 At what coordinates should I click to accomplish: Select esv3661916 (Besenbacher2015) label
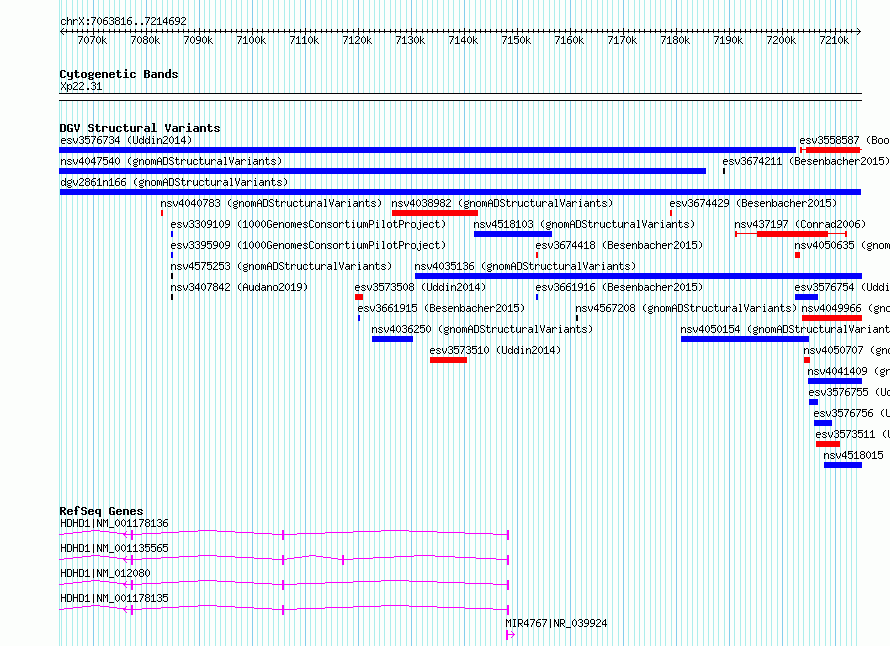(619, 287)
